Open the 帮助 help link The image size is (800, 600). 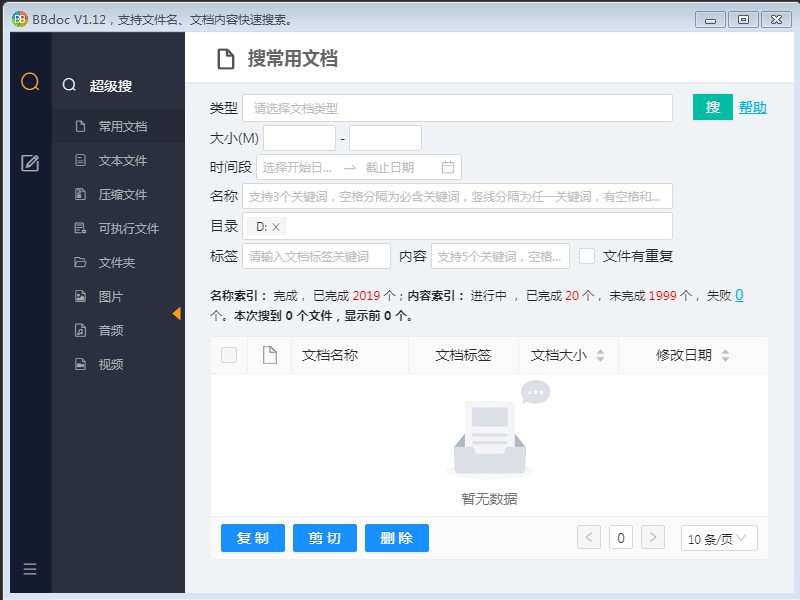[x=753, y=107]
